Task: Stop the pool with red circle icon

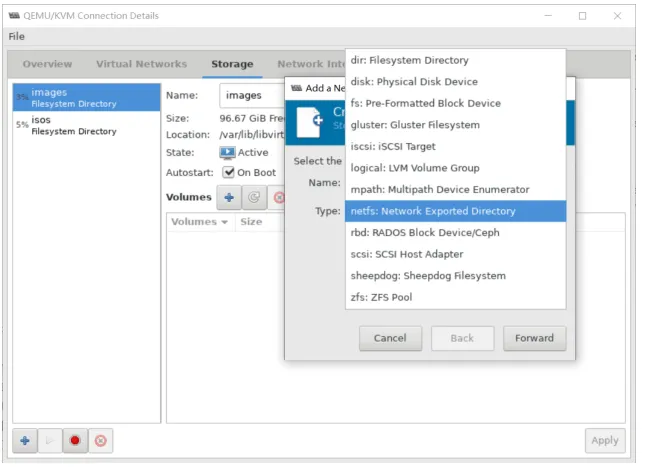Action: coord(75,441)
